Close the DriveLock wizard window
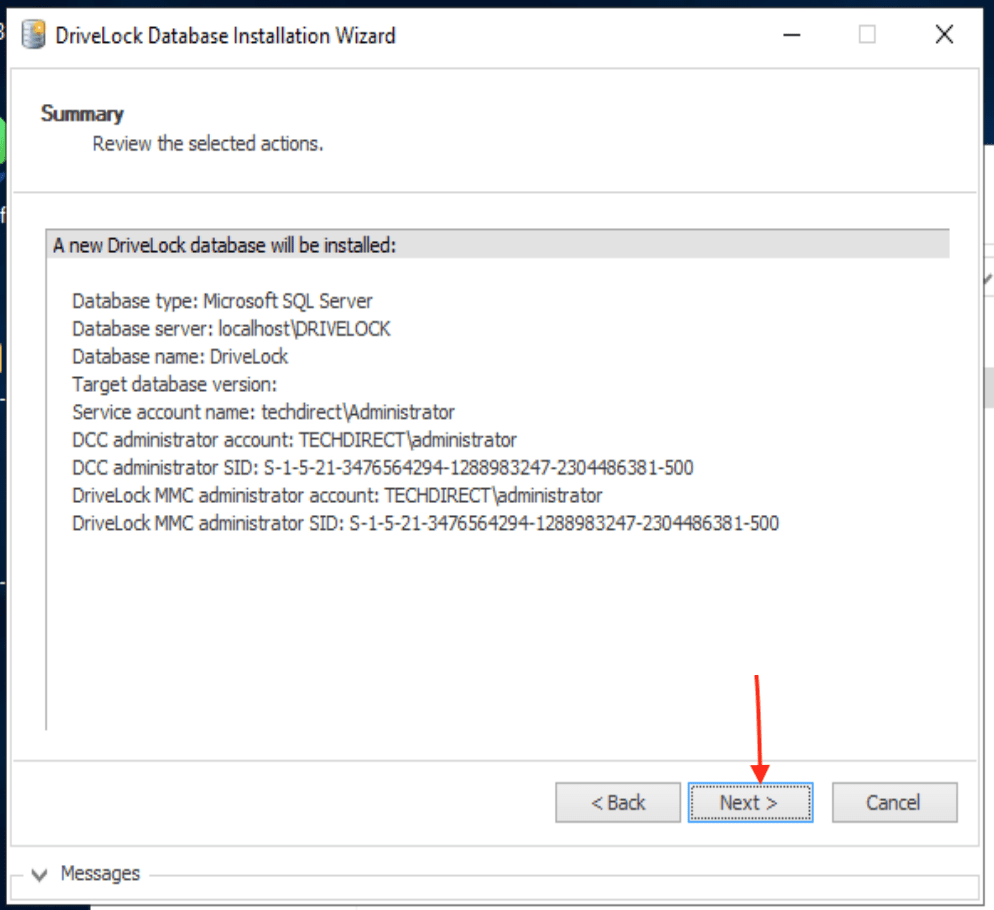 (x=943, y=35)
